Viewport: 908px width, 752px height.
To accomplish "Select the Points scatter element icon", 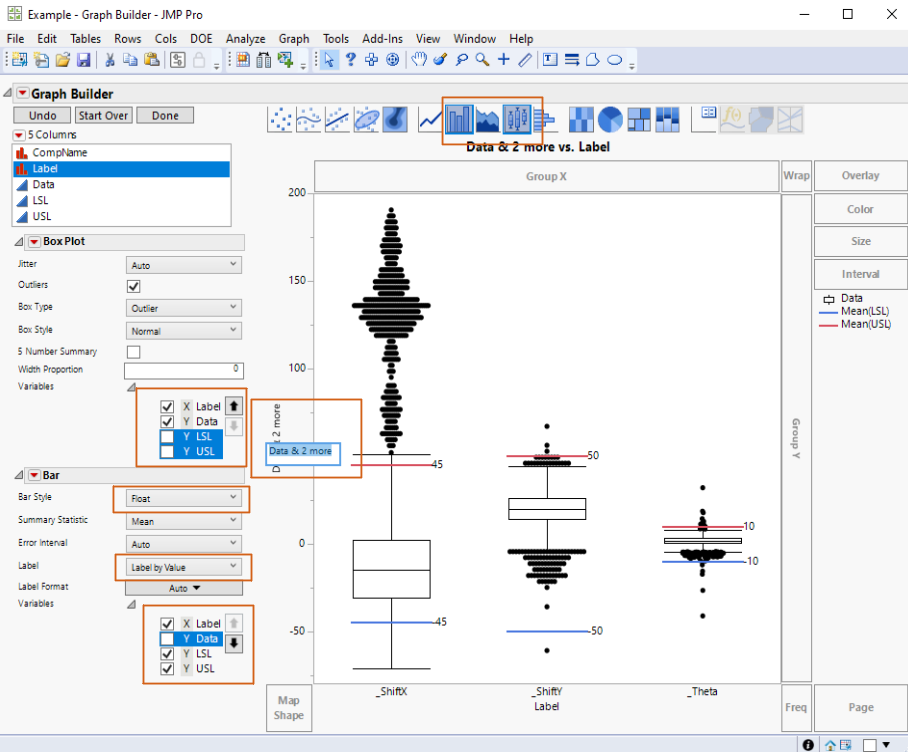I will [282, 120].
